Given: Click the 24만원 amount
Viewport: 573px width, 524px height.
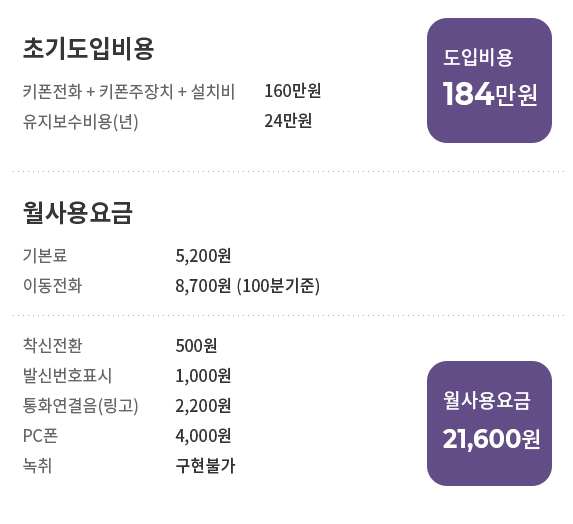Looking at the screenshot, I should coord(288,121).
